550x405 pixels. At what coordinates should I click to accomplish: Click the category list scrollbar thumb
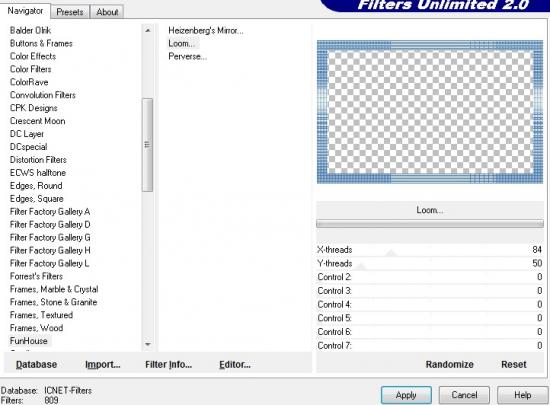coord(147,145)
